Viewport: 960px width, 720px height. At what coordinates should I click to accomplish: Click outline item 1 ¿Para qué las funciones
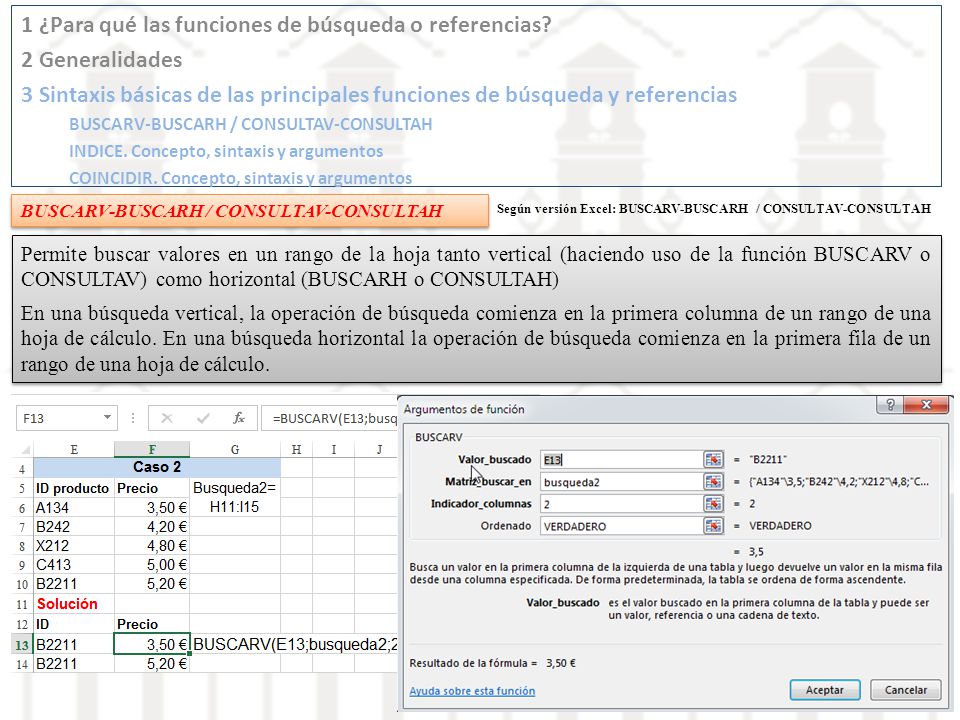click(x=287, y=24)
